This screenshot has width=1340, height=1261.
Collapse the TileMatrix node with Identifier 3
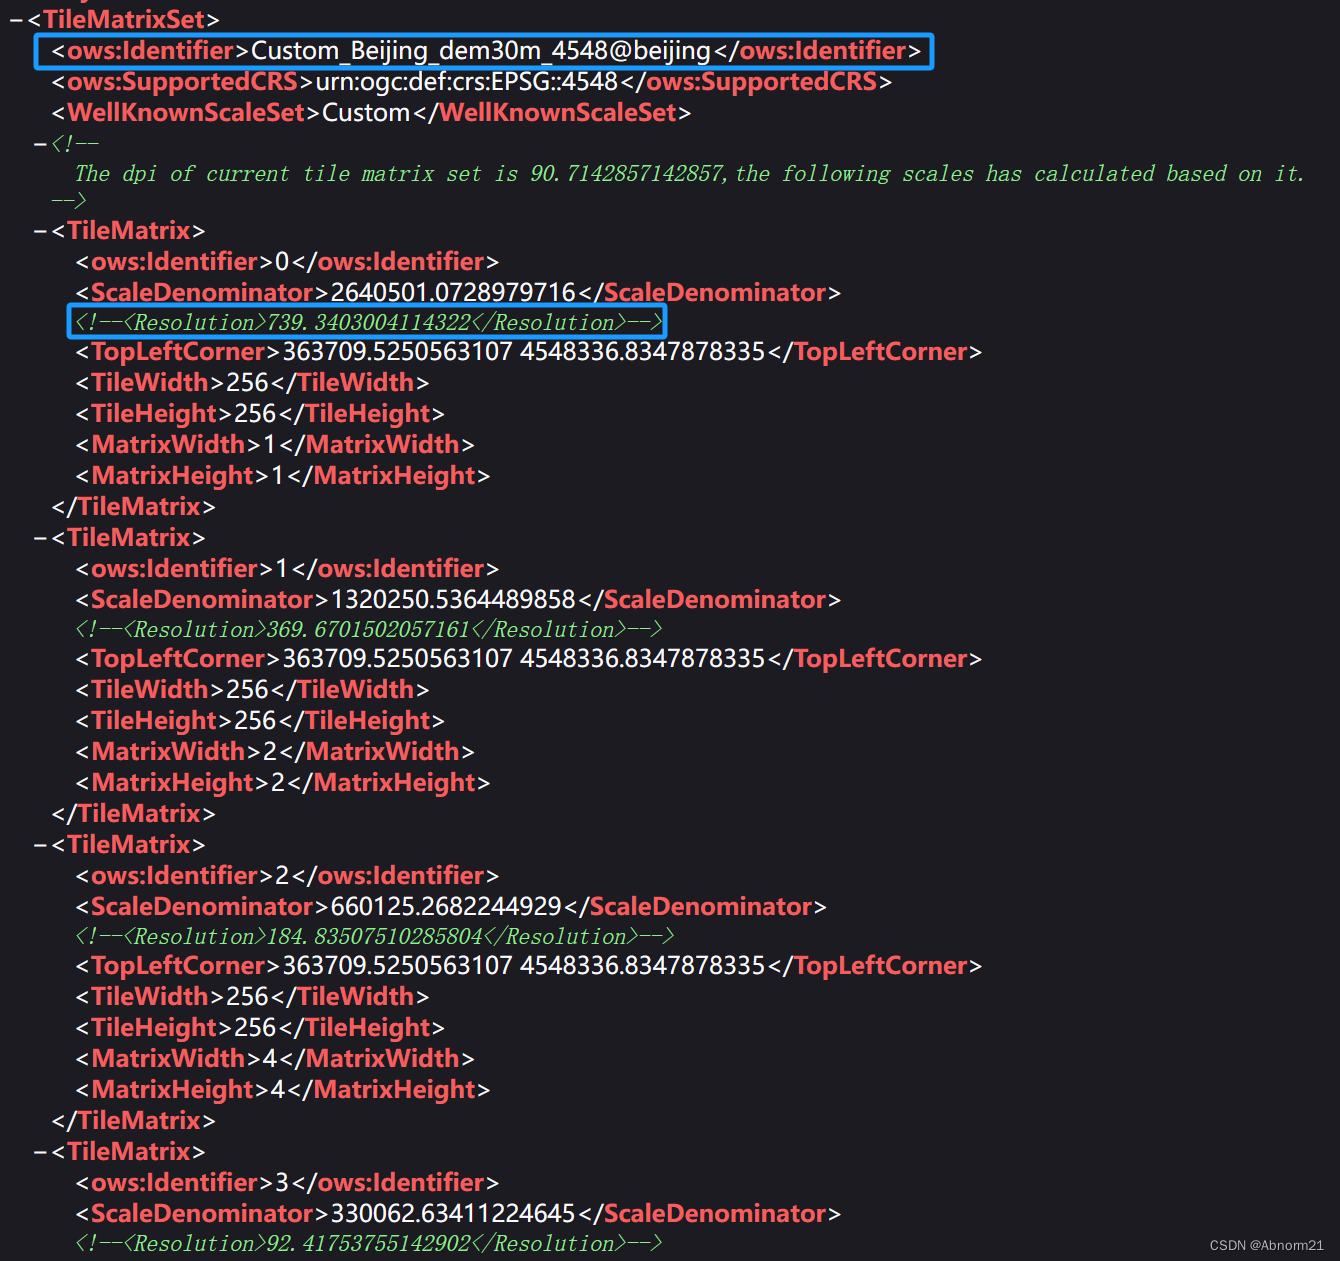37,1151
